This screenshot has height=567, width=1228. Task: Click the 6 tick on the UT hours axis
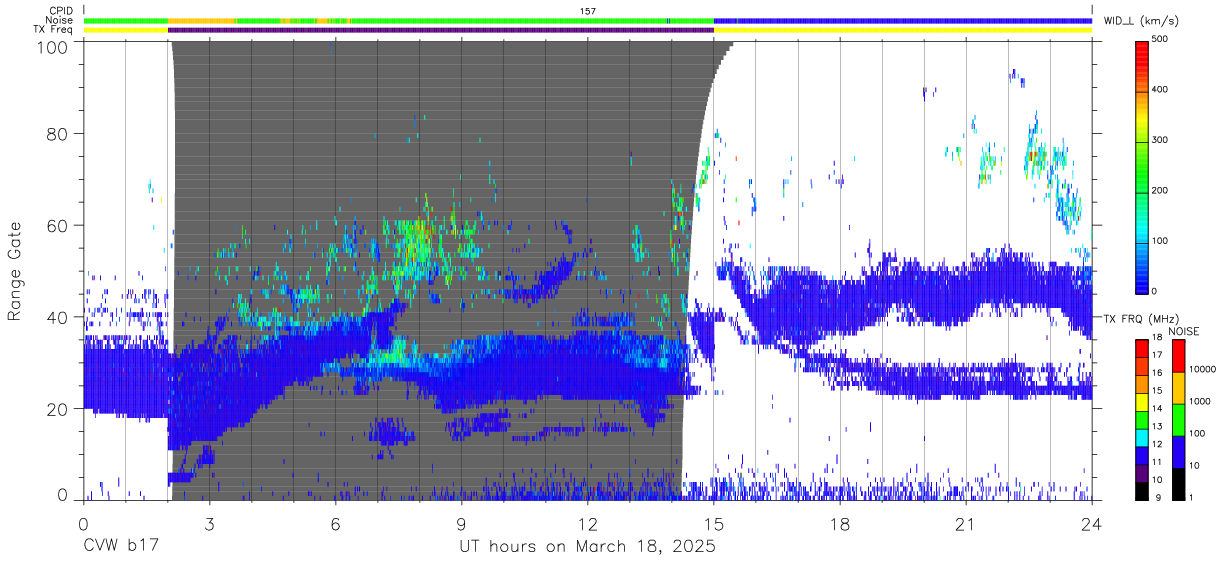(335, 524)
